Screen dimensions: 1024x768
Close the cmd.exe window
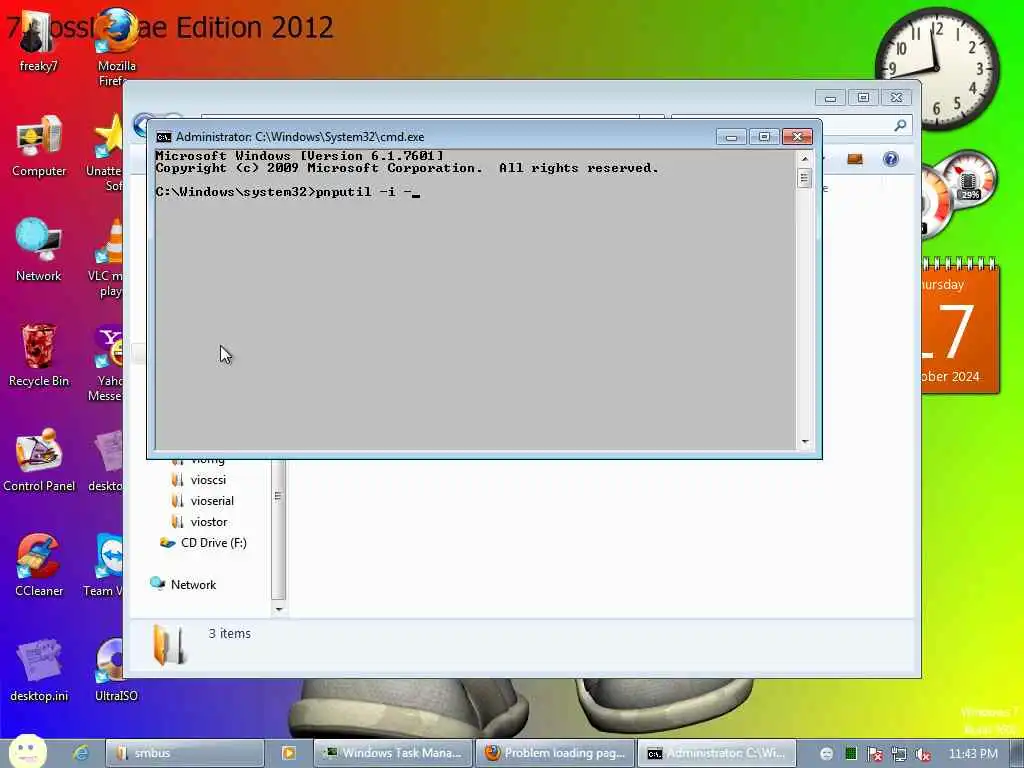[x=797, y=136]
